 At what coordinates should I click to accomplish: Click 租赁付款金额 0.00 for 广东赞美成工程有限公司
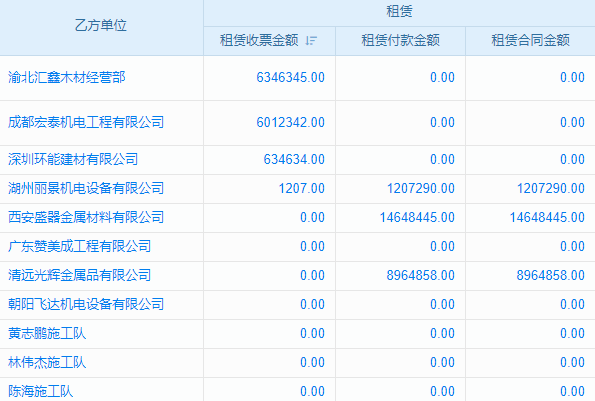pos(442,246)
